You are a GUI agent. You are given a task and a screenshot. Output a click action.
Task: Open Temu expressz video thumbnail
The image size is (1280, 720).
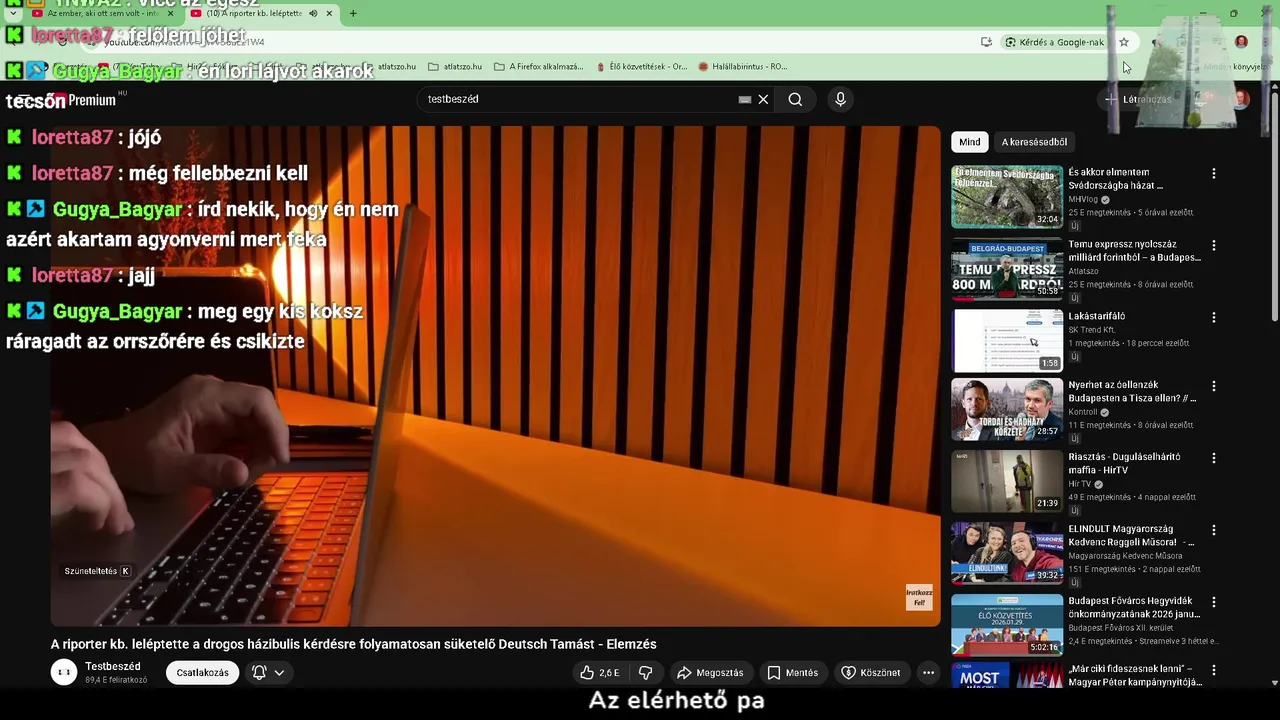tap(1007, 269)
